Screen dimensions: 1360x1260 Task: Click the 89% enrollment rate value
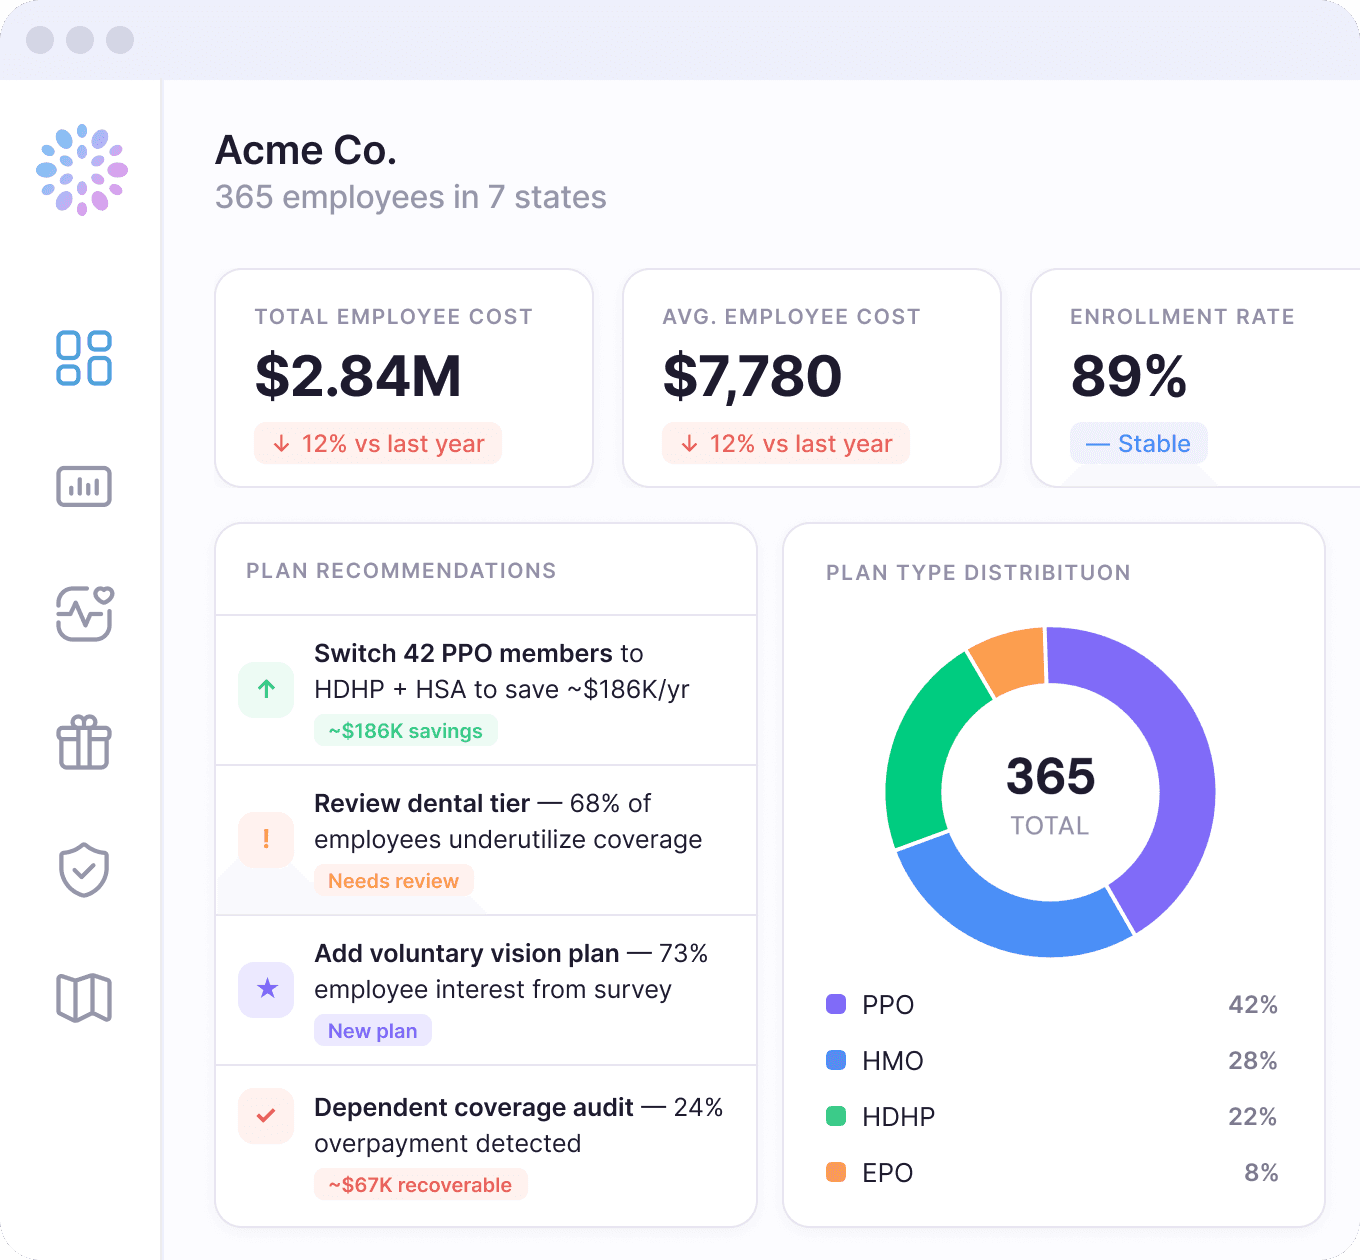[x=1129, y=377]
